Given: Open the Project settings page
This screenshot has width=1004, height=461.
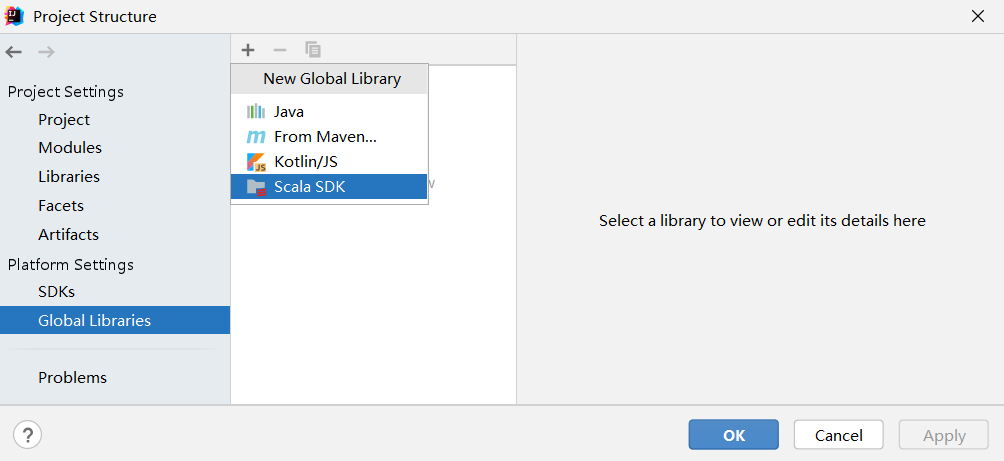Looking at the screenshot, I should [64, 120].
